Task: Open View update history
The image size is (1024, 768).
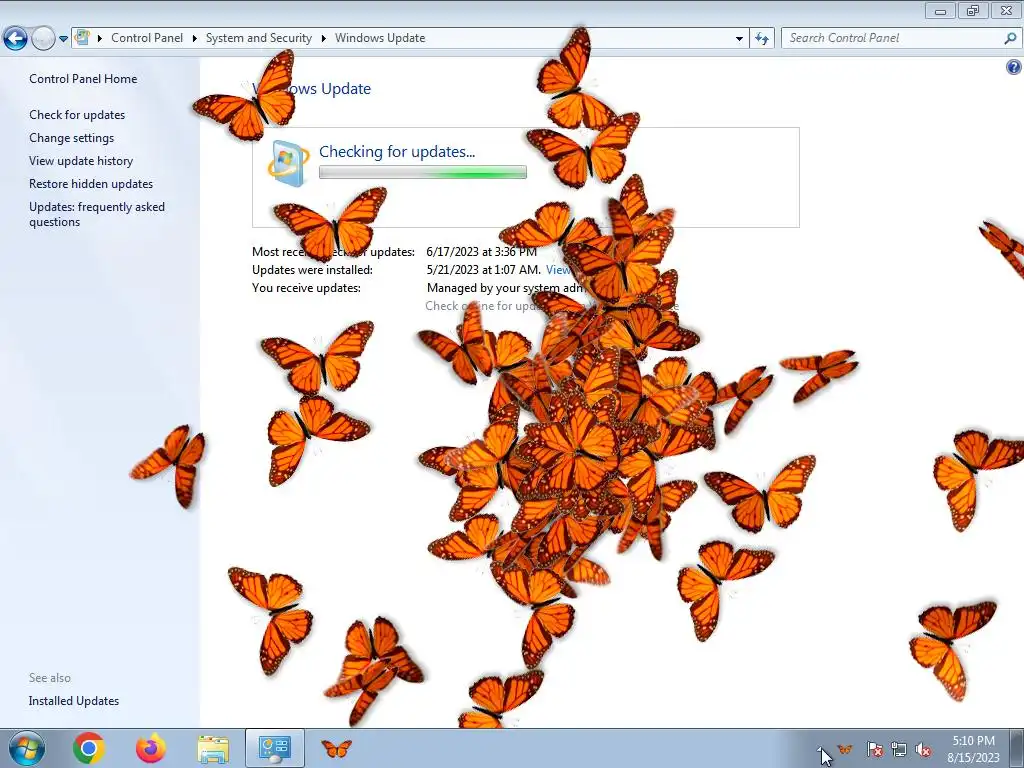Action: pyautogui.click(x=81, y=161)
